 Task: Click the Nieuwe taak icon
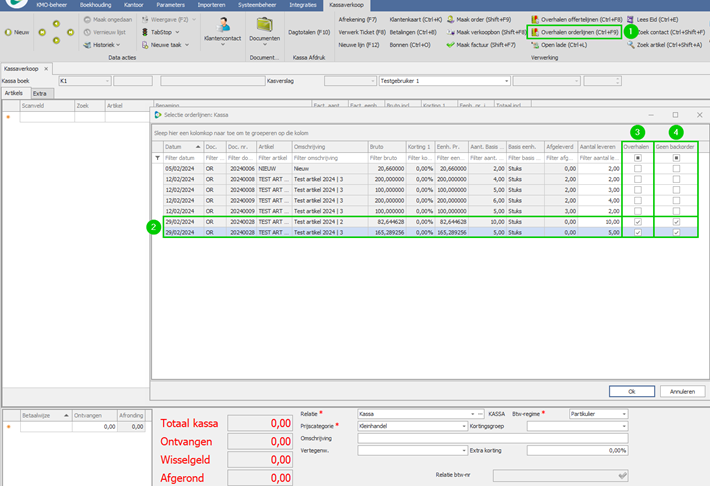point(145,45)
